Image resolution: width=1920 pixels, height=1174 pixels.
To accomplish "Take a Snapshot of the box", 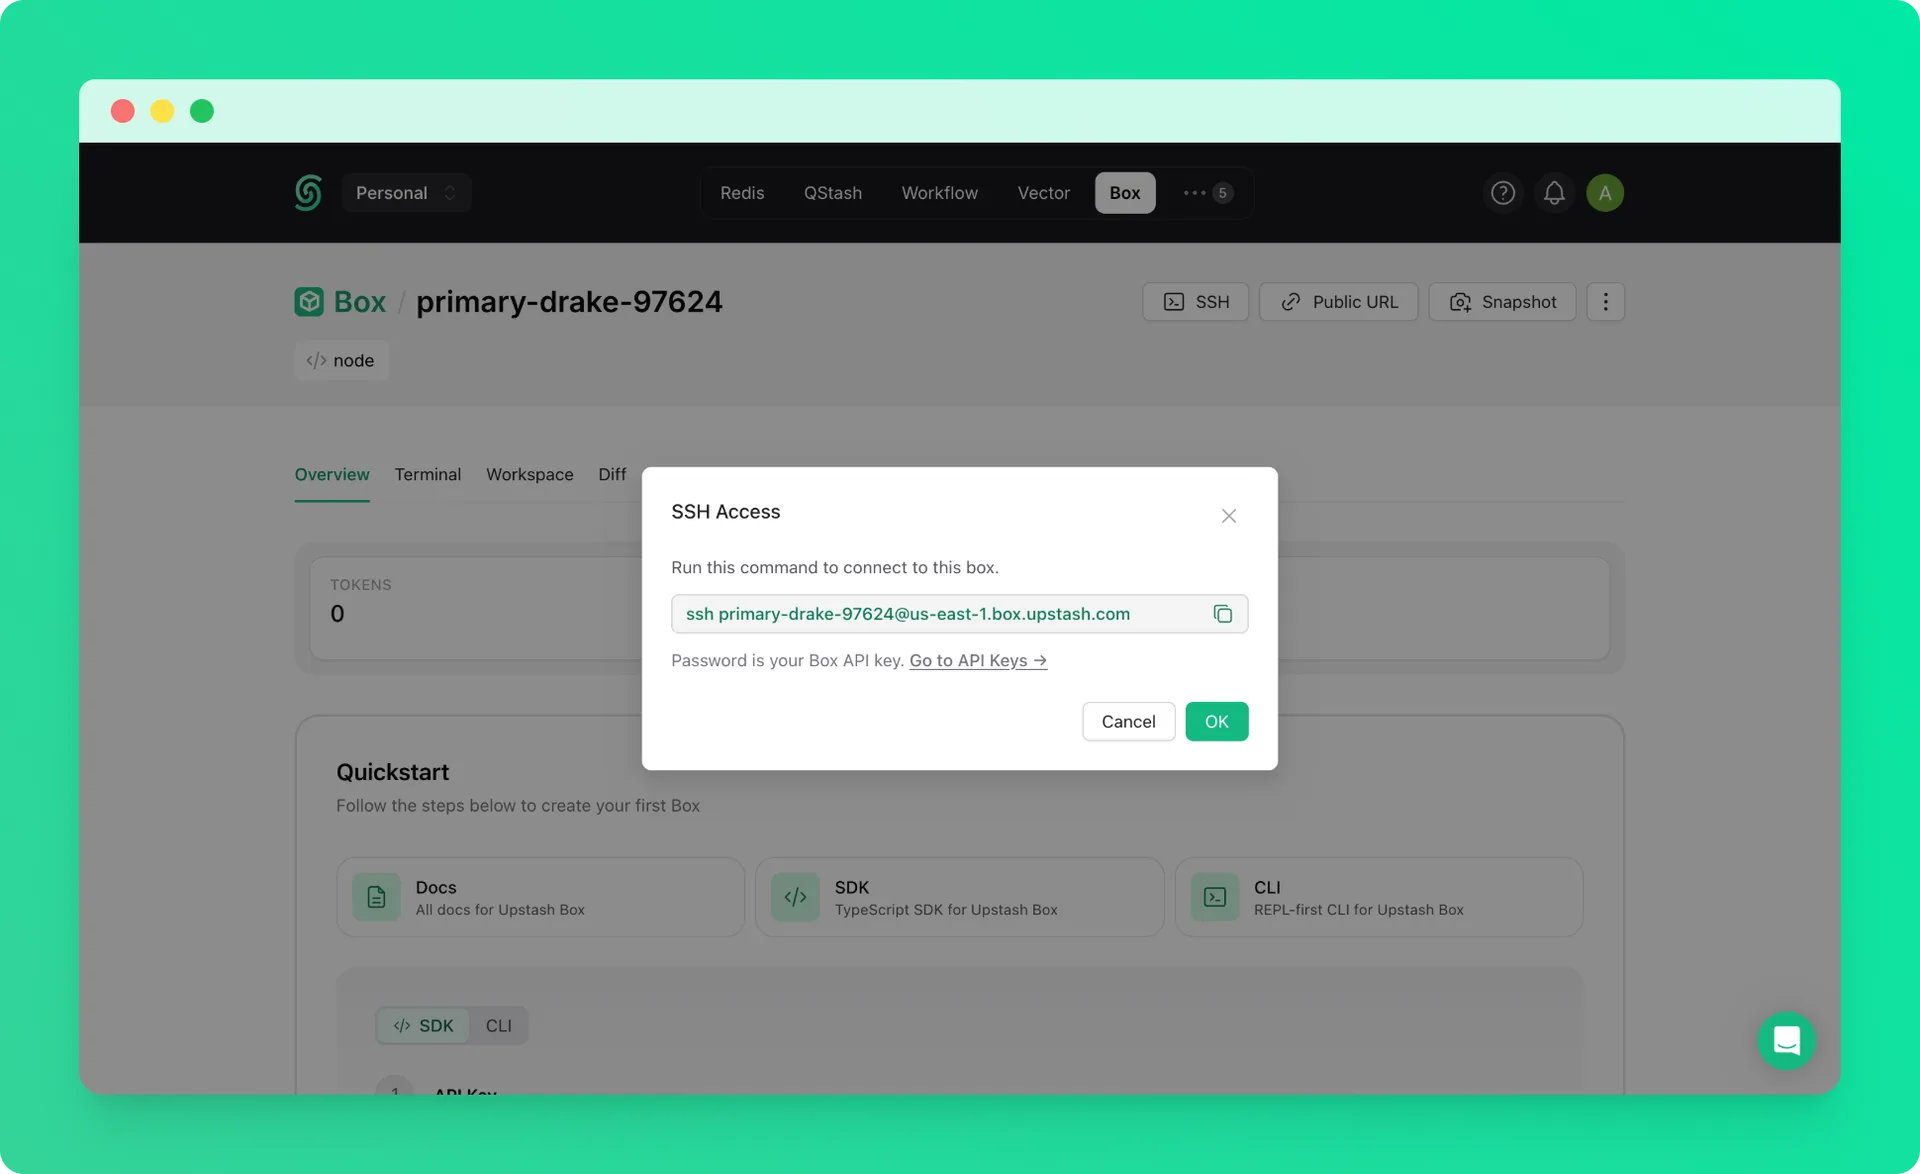I will [x=1502, y=302].
